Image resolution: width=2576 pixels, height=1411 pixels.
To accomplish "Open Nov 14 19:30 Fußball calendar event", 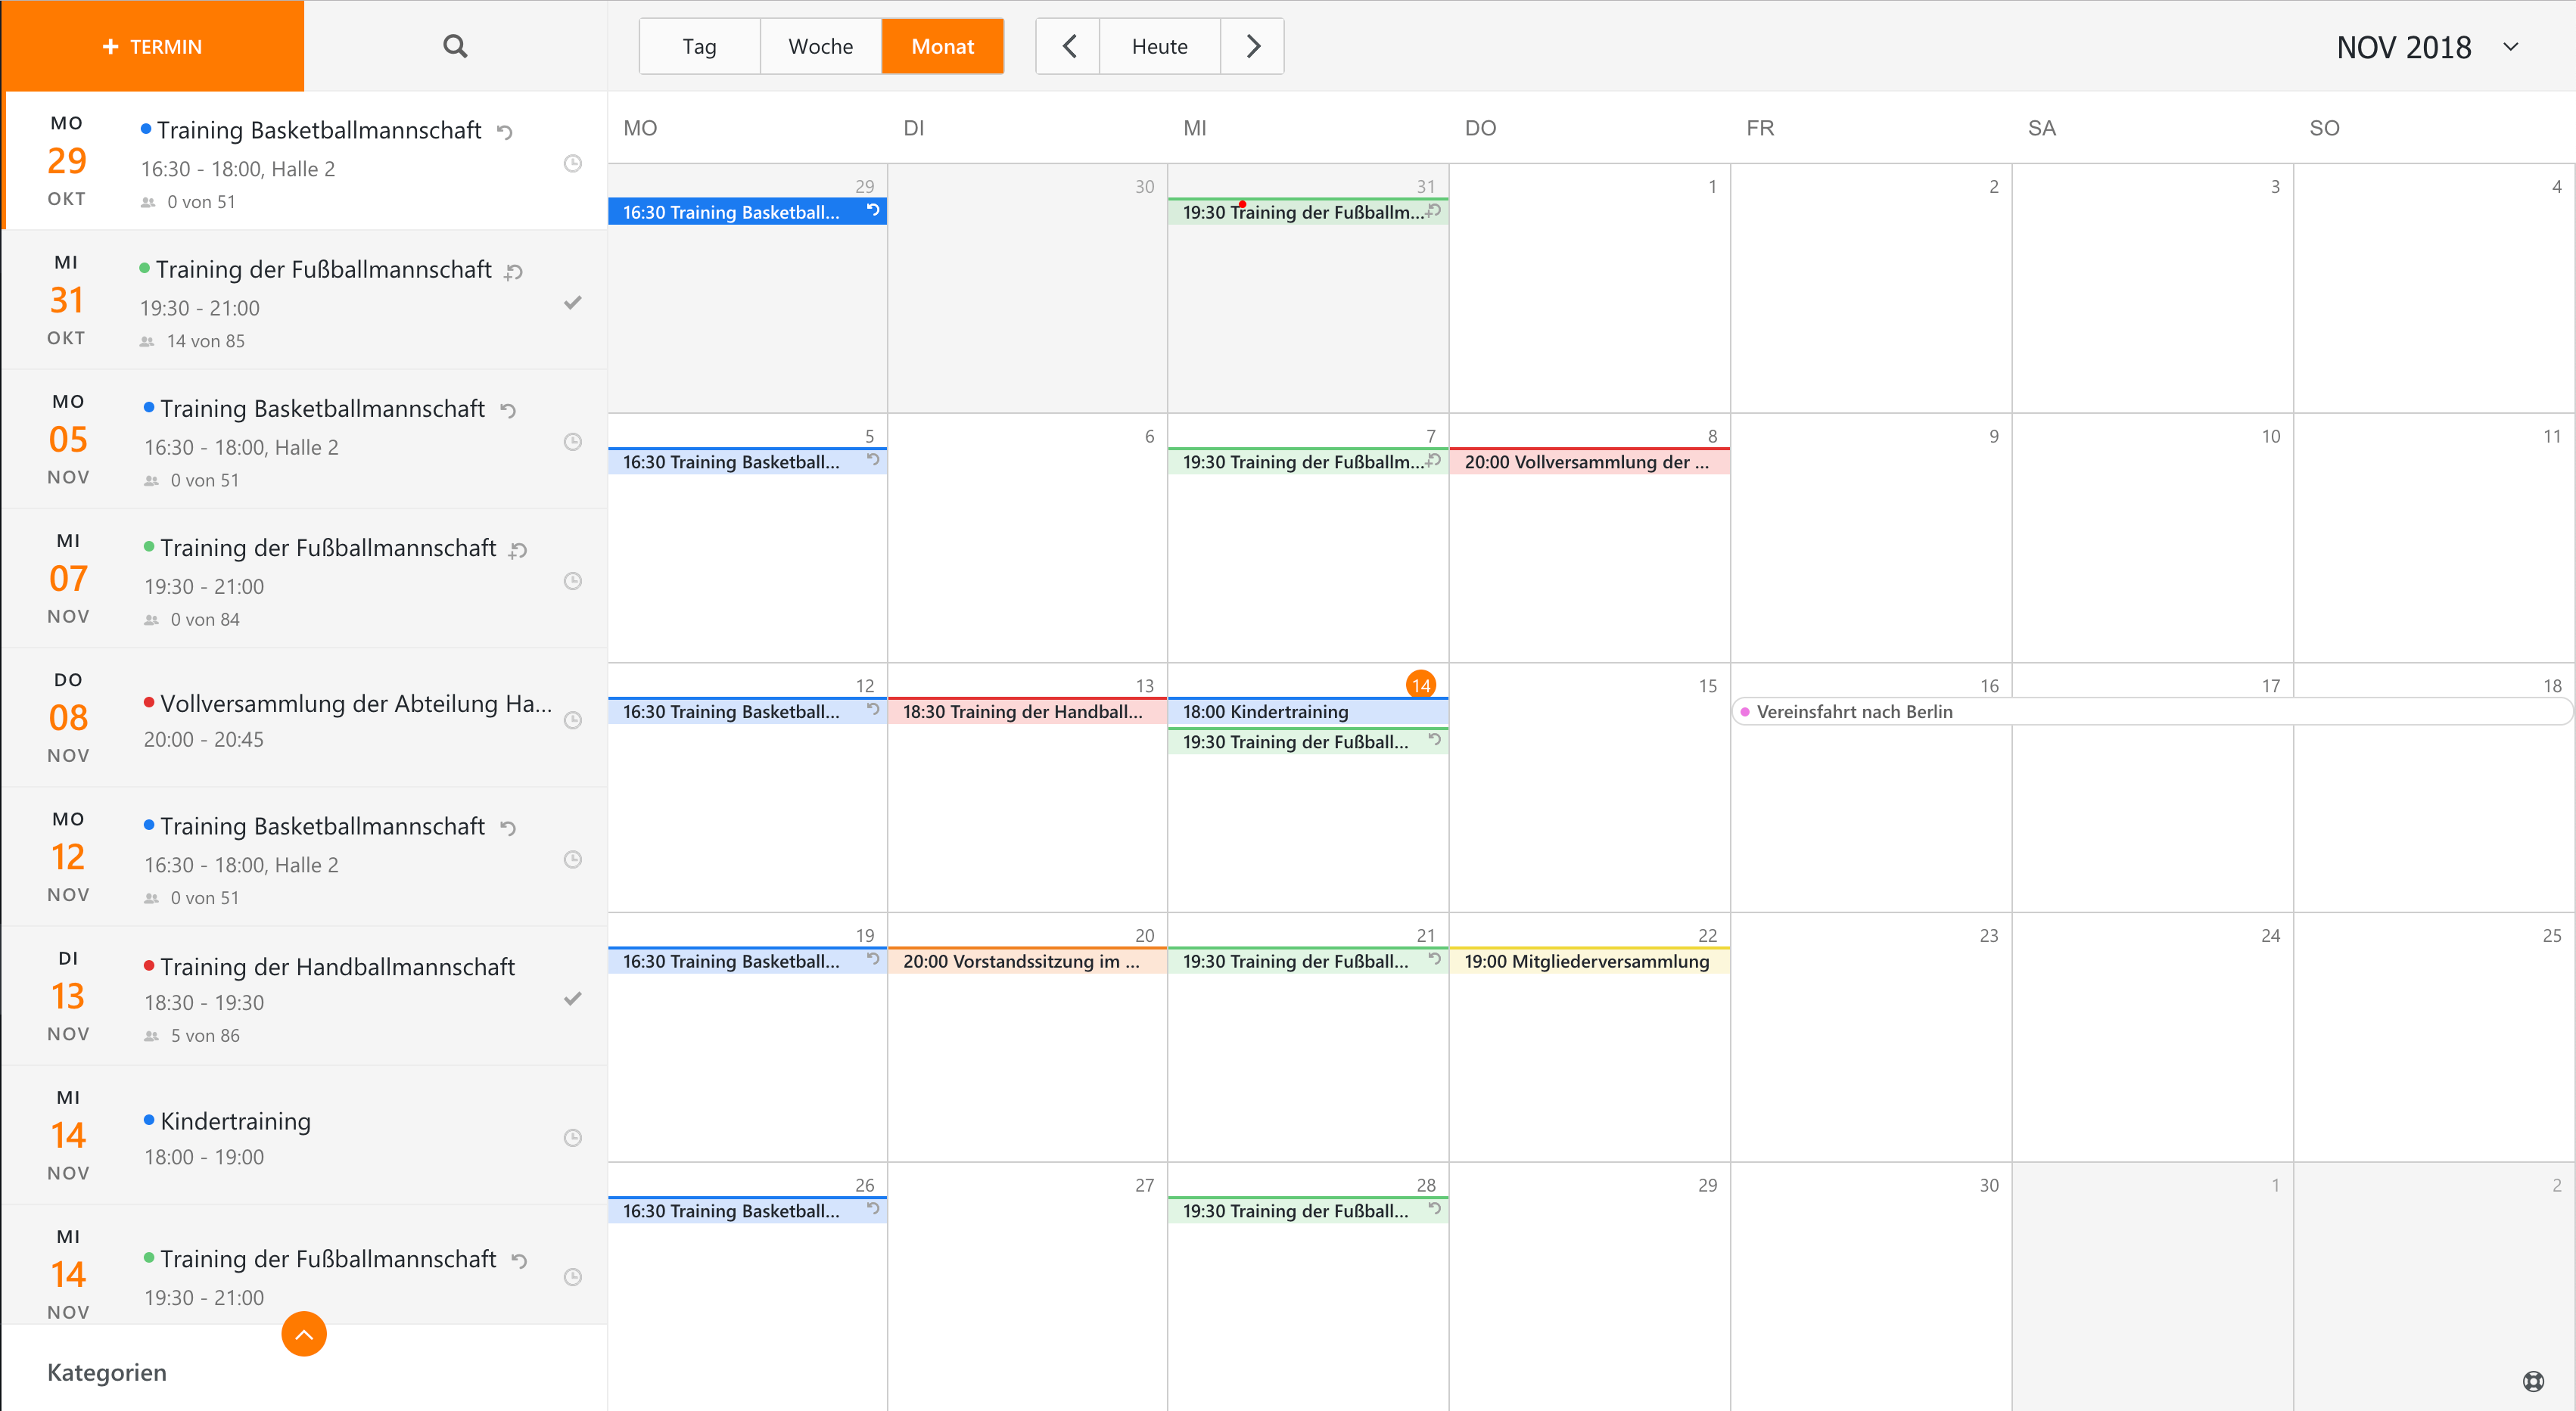I will point(1308,741).
